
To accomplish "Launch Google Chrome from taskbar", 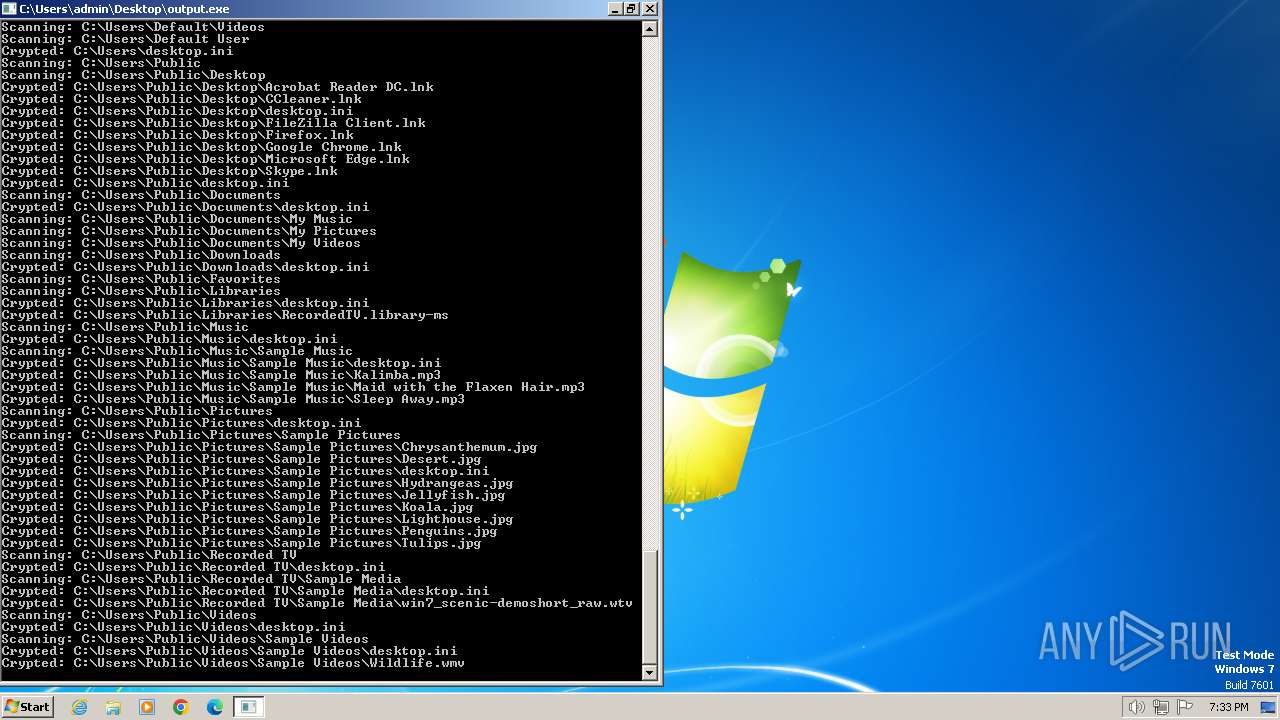I will 181,707.
